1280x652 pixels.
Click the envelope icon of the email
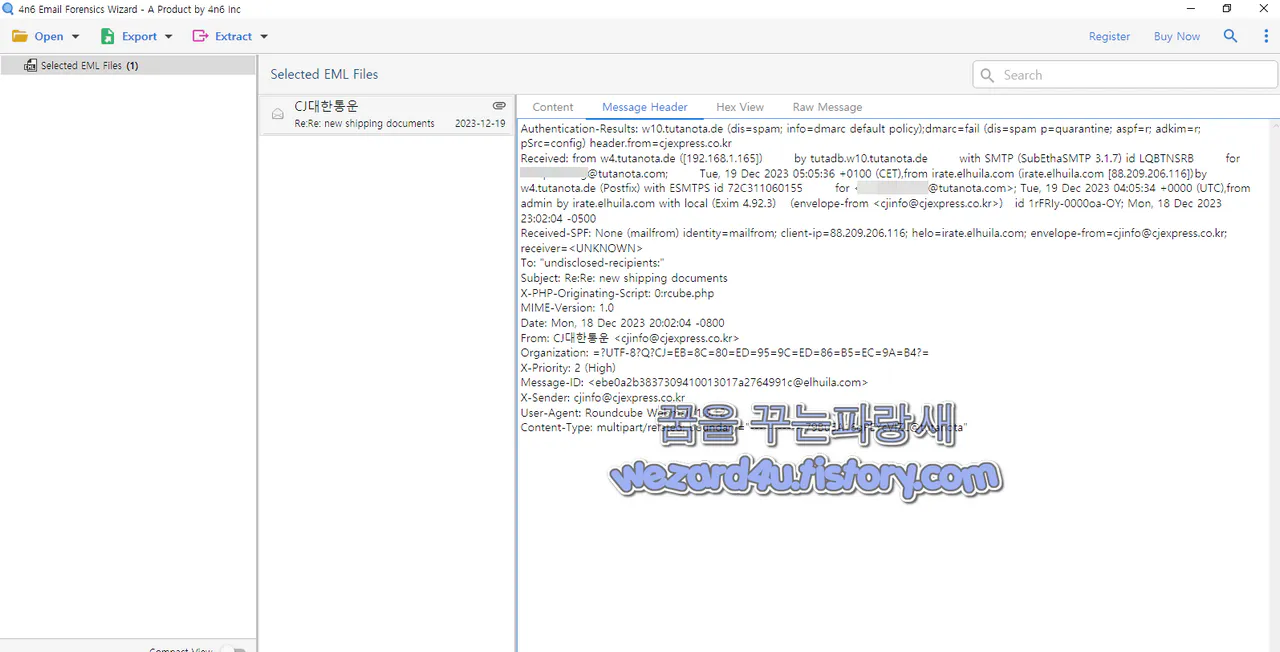pyautogui.click(x=278, y=114)
